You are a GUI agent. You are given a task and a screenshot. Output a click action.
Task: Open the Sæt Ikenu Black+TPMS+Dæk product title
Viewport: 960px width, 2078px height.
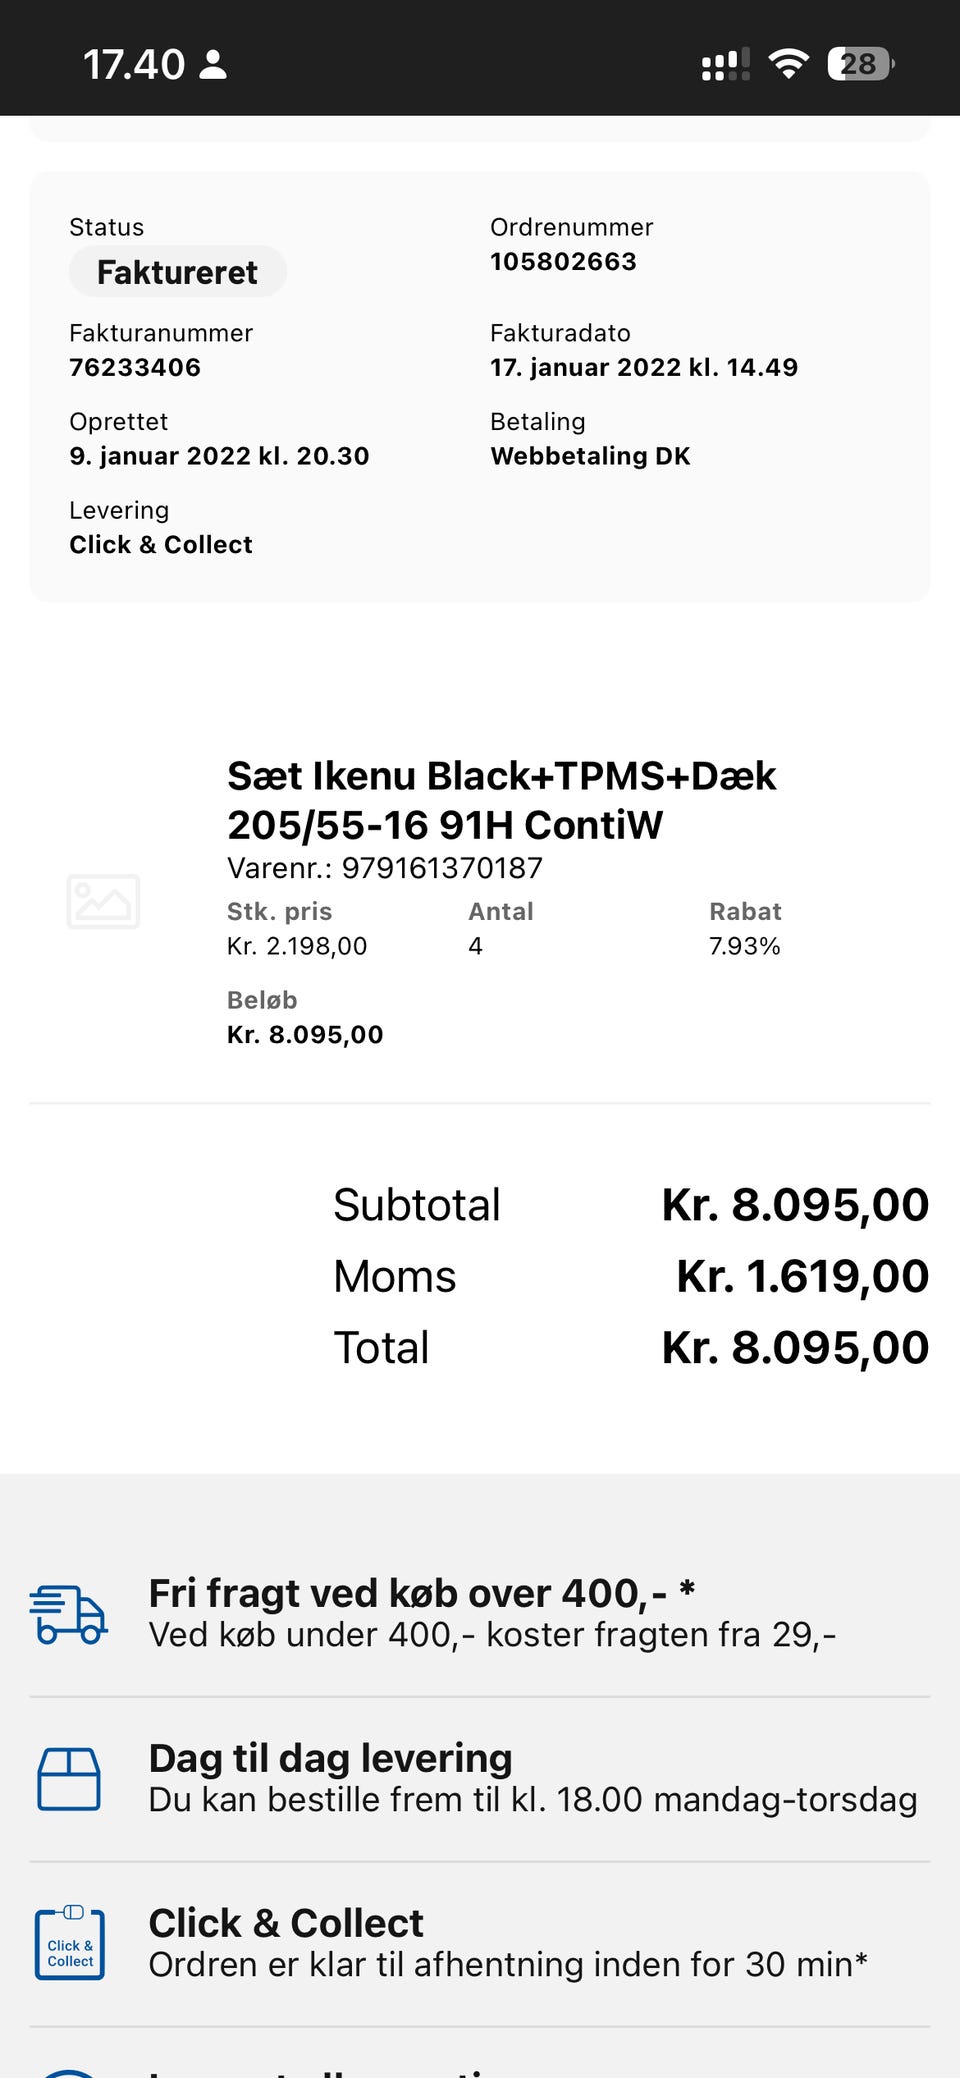pyautogui.click(x=501, y=800)
